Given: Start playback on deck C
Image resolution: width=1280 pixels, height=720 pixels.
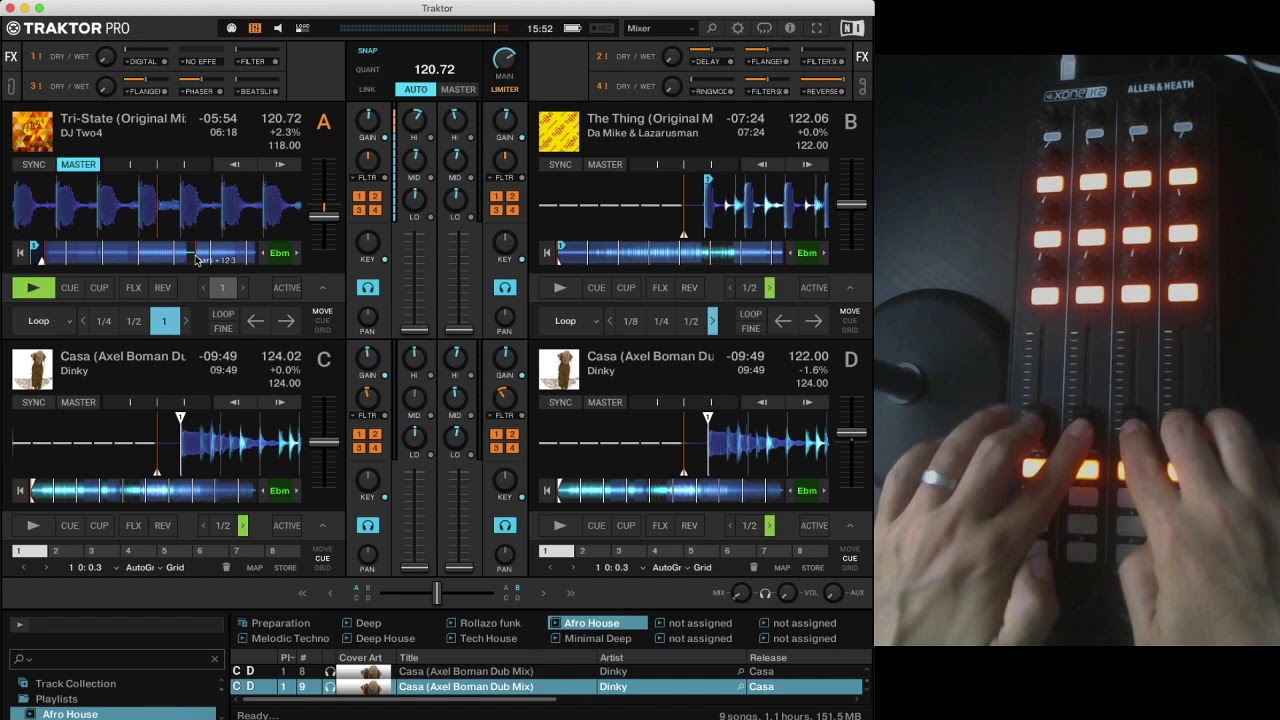Looking at the screenshot, I should pos(33,526).
